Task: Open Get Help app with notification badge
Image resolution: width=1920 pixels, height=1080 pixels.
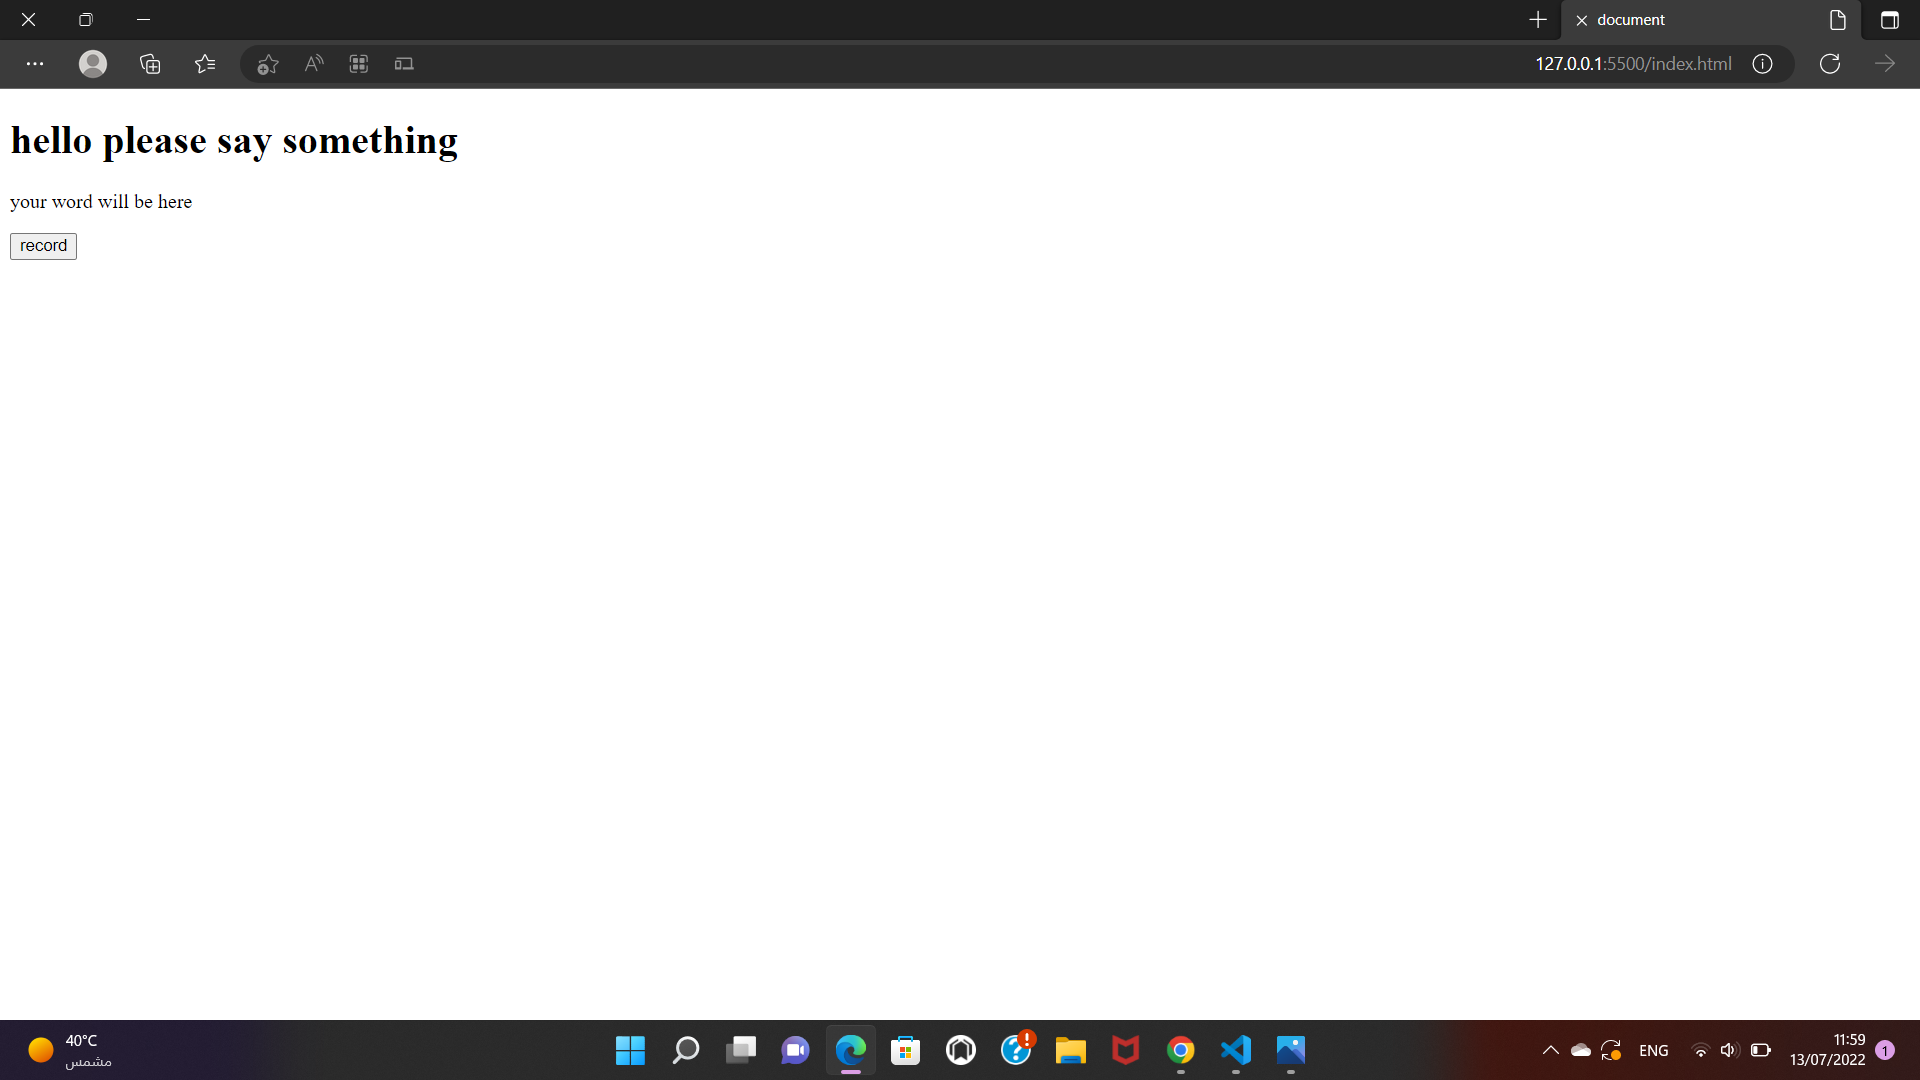Action: point(1016,1050)
